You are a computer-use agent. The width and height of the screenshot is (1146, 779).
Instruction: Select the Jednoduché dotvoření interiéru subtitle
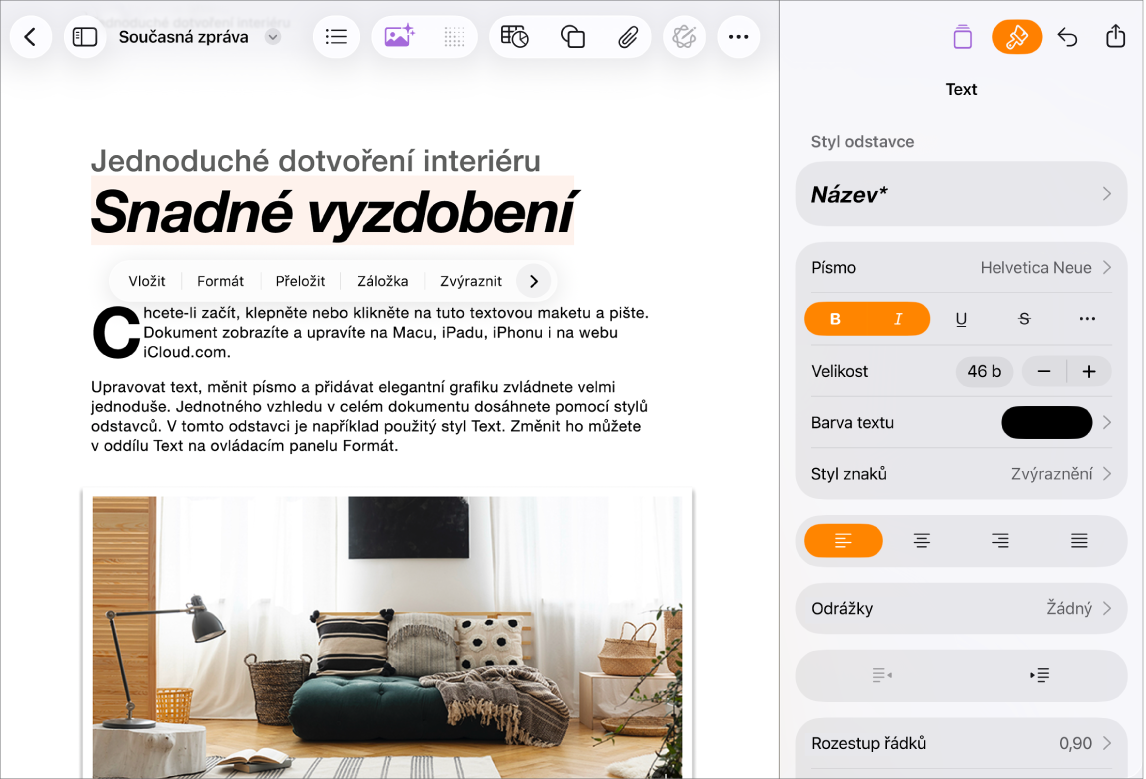pyautogui.click(x=316, y=161)
